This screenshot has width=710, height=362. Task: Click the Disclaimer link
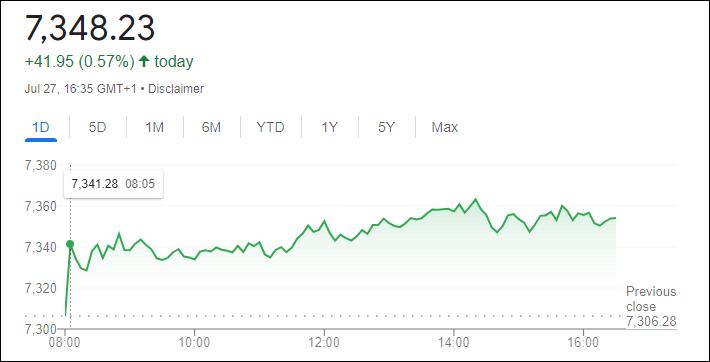176,89
